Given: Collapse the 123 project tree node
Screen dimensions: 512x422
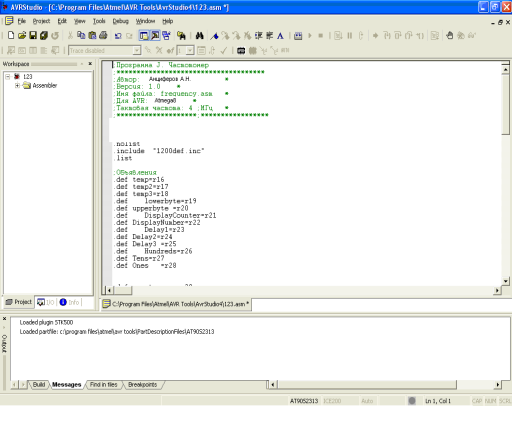Looking at the screenshot, I should click(8, 77).
